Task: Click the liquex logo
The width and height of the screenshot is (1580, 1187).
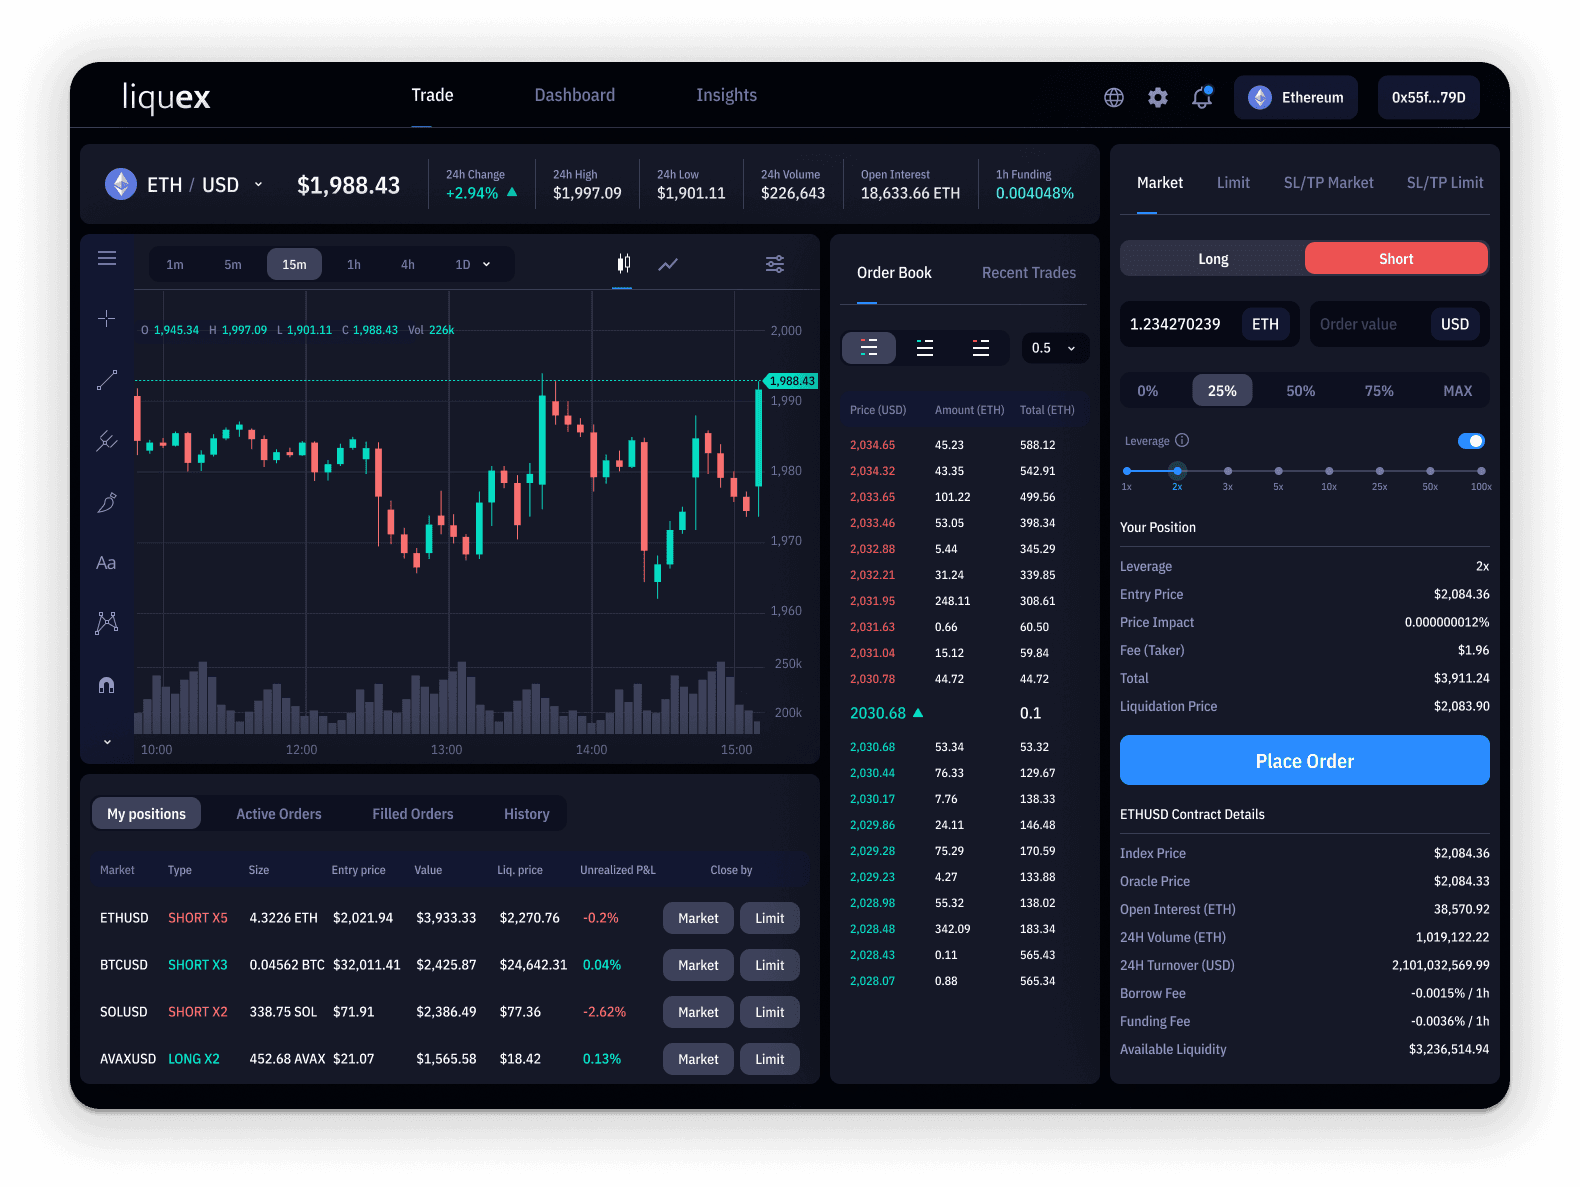Action: coord(166,97)
